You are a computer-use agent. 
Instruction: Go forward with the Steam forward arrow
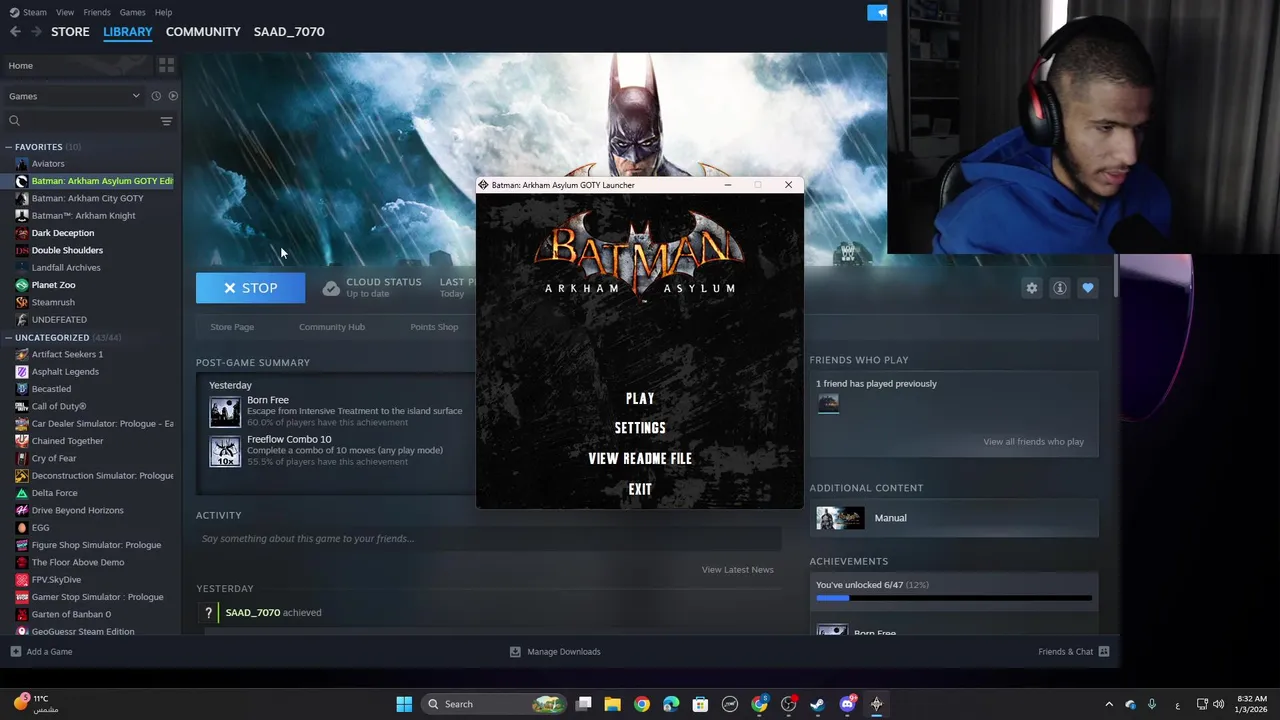tap(36, 32)
